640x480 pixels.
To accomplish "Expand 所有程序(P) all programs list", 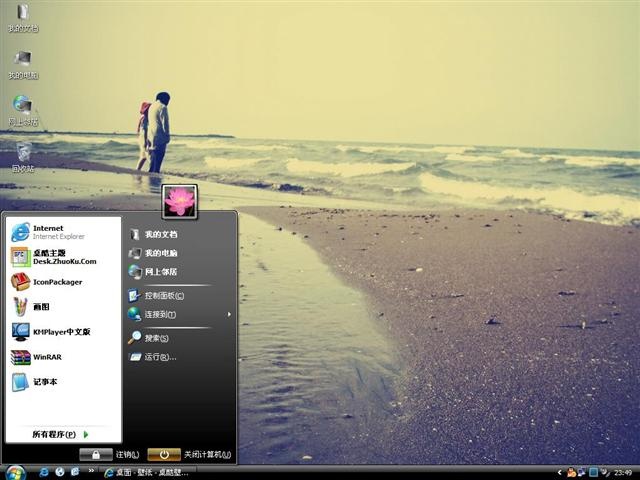I will pyautogui.click(x=60, y=434).
